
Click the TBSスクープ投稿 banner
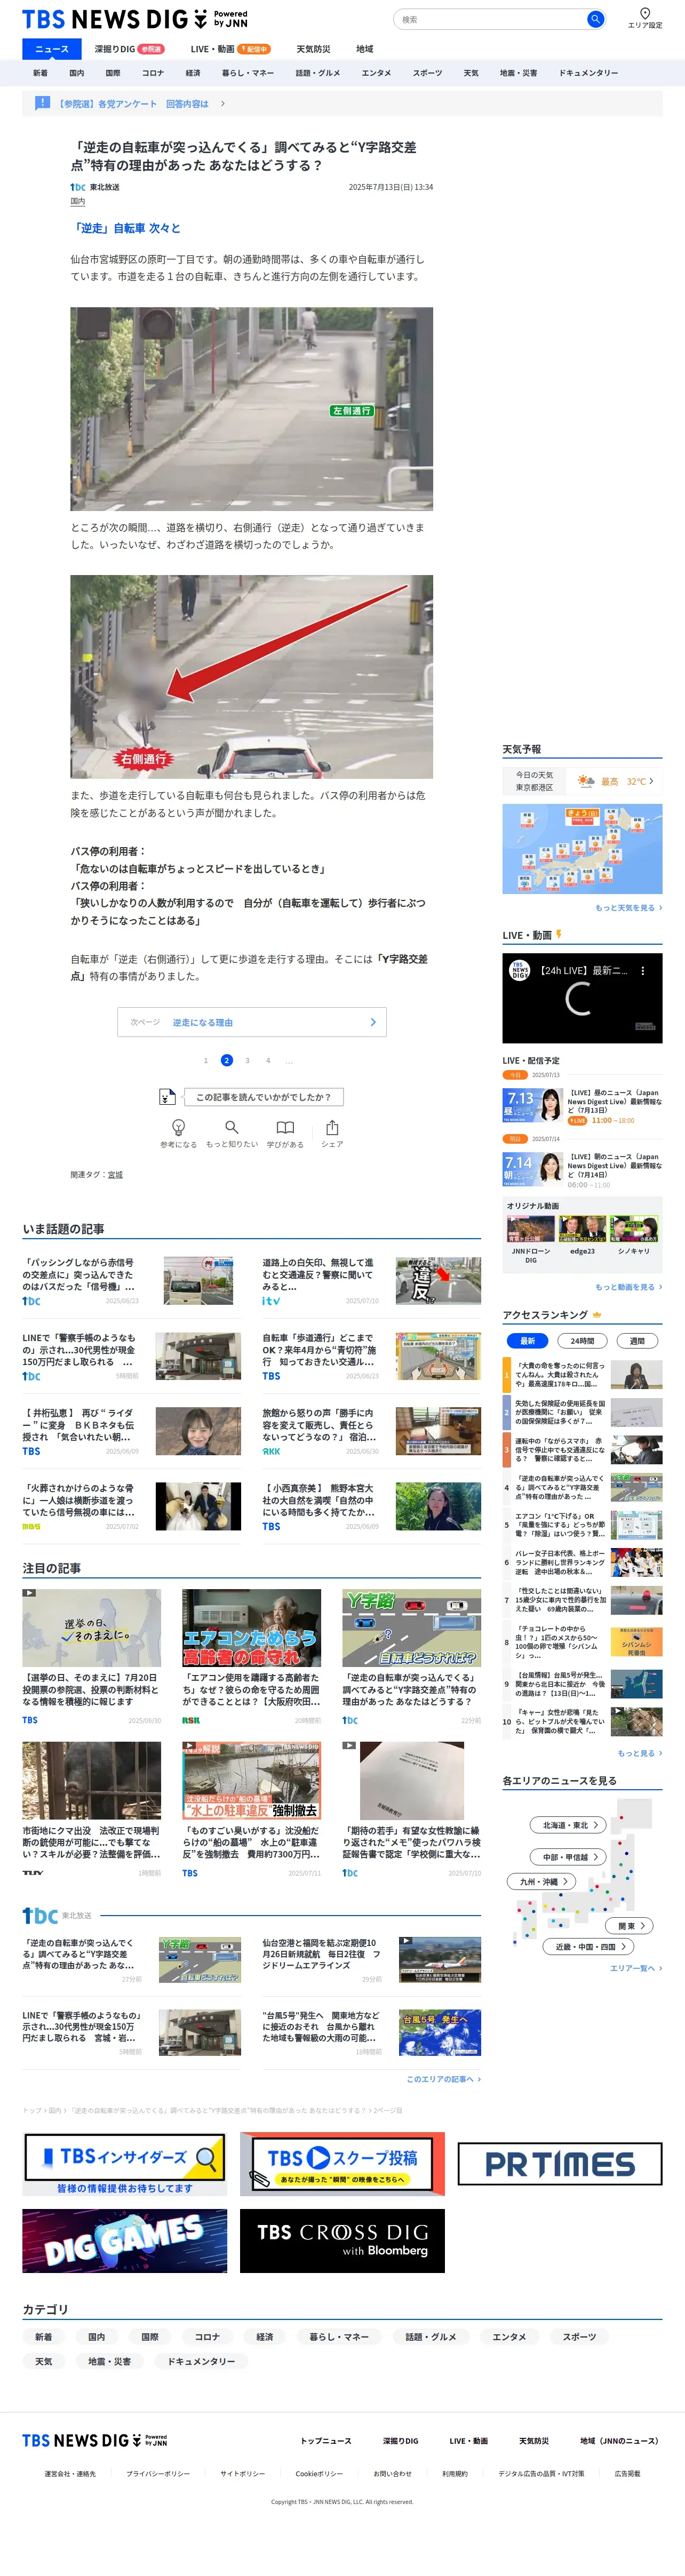[x=342, y=2164]
